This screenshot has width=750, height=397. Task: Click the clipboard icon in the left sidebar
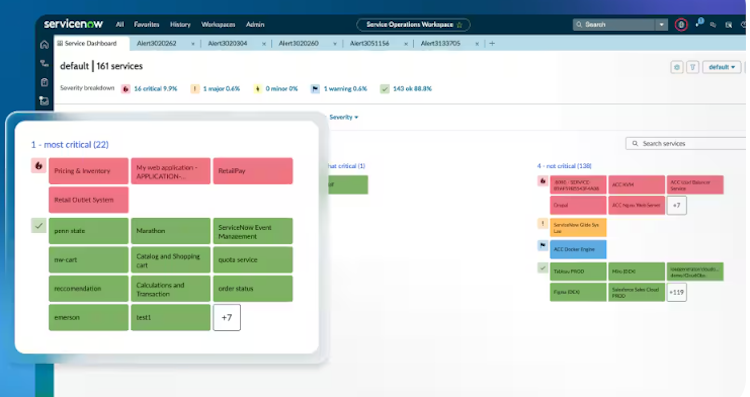click(44, 82)
